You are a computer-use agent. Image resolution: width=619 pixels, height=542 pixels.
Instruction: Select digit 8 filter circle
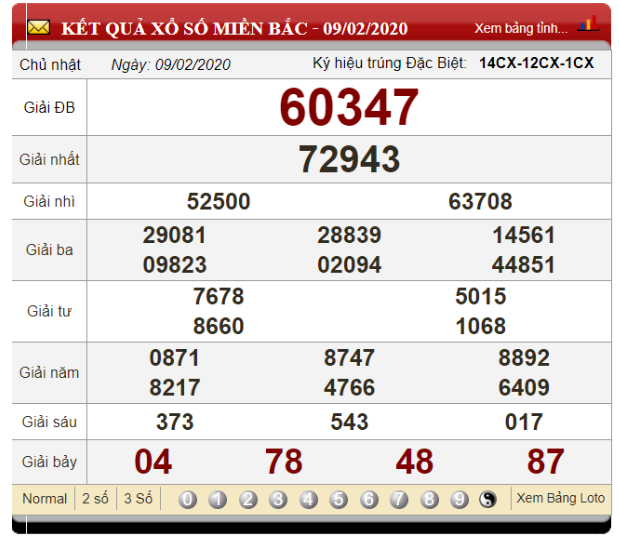[x=429, y=499]
